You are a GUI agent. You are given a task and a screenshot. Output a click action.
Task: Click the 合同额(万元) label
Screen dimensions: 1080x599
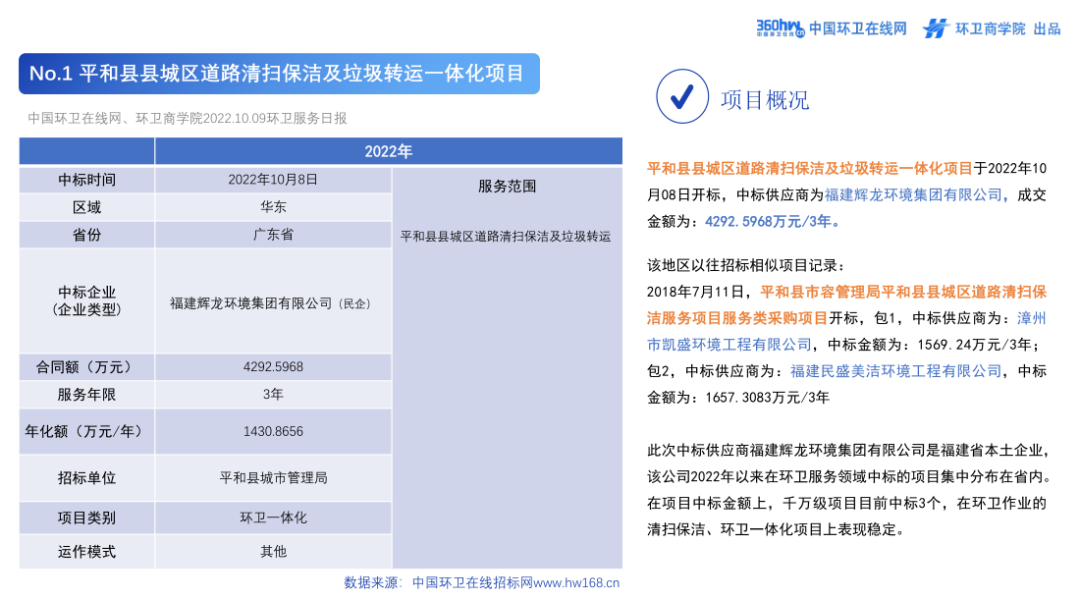pyautogui.click(x=87, y=367)
